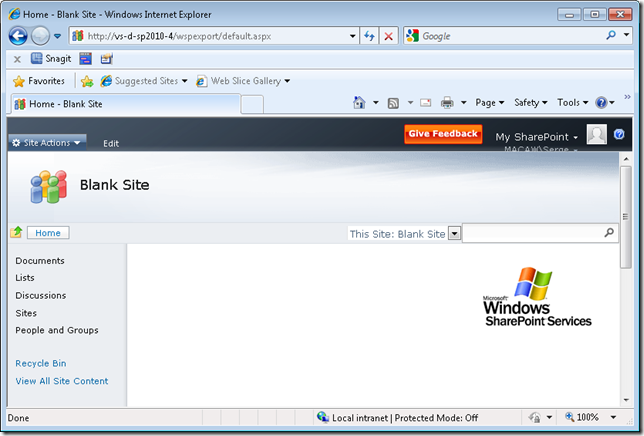Image resolution: width=644 pixels, height=436 pixels.
Task: Open the Recycle Bin link
Action: pyautogui.click(x=41, y=364)
